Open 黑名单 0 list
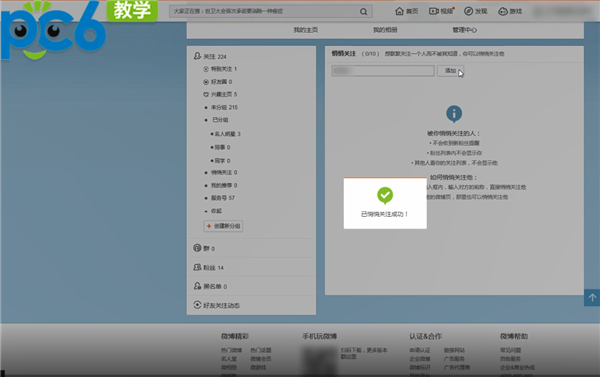The width and height of the screenshot is (600, 377). (x=215, y=286)
